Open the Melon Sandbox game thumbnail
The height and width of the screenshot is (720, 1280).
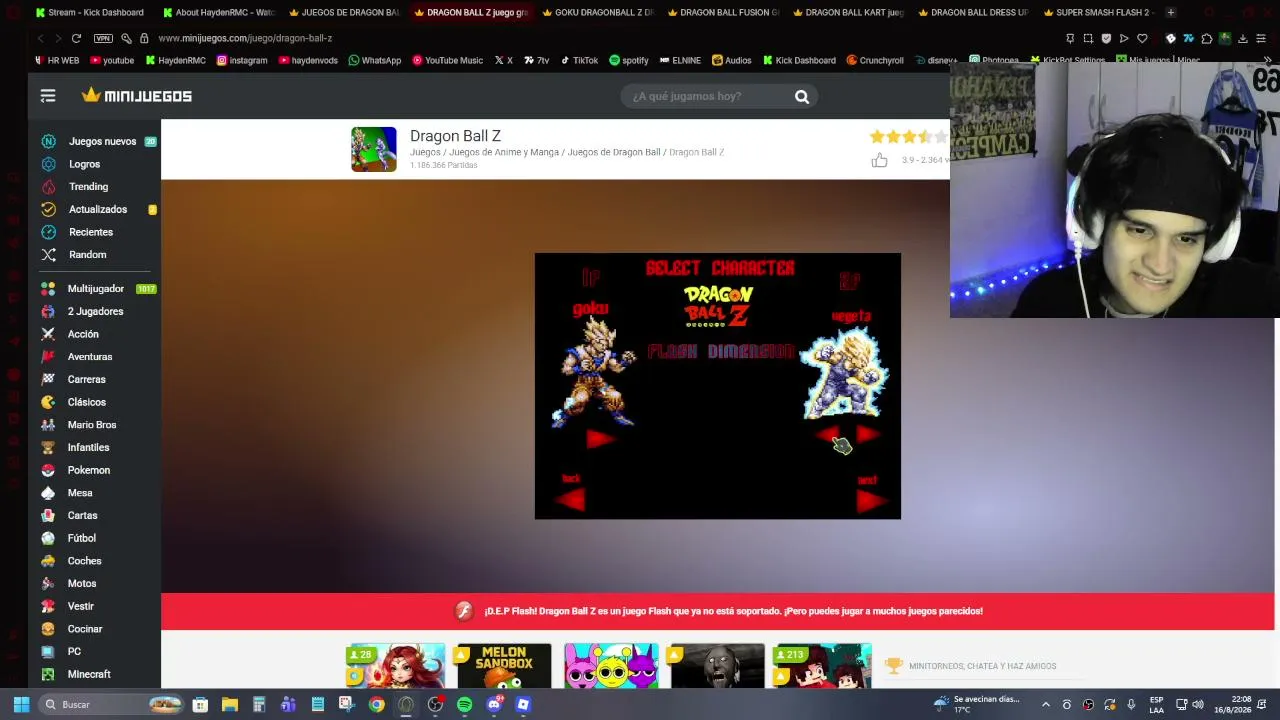tap(504, 666)
